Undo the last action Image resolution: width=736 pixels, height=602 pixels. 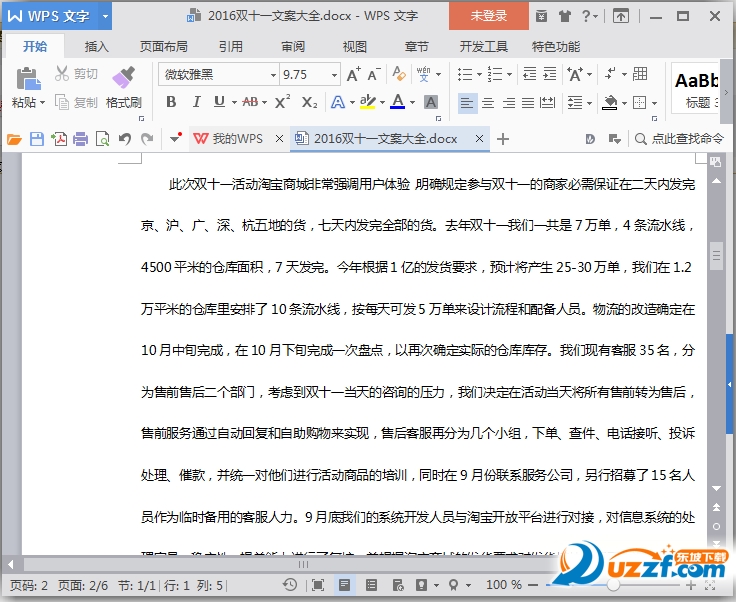pyautogui.click(x=125, y=139)
